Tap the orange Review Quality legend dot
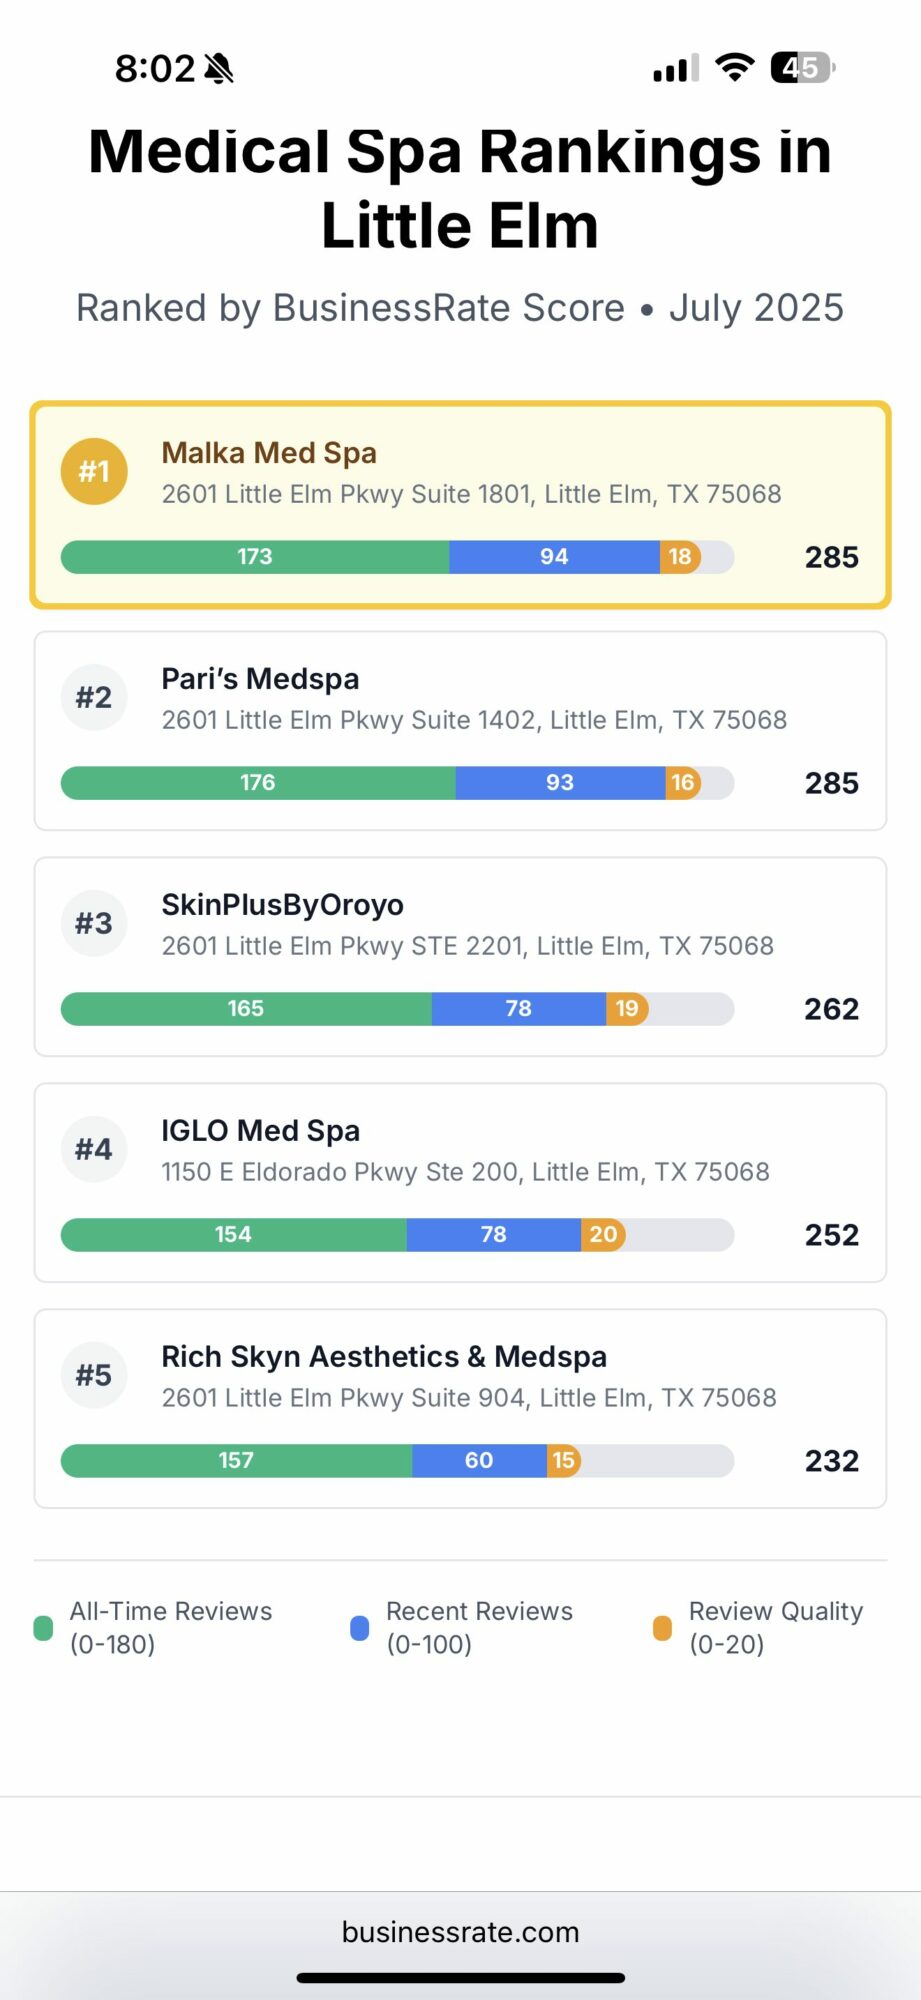 point(662,1628)
